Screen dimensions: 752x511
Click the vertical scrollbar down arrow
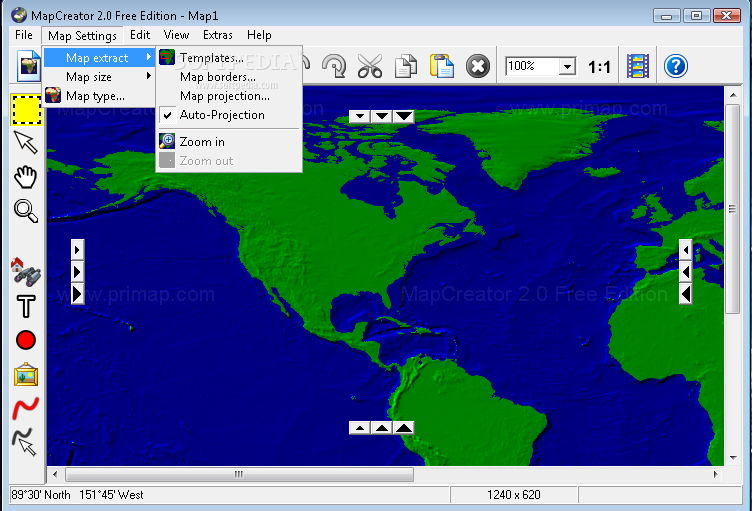pos(733,458)
